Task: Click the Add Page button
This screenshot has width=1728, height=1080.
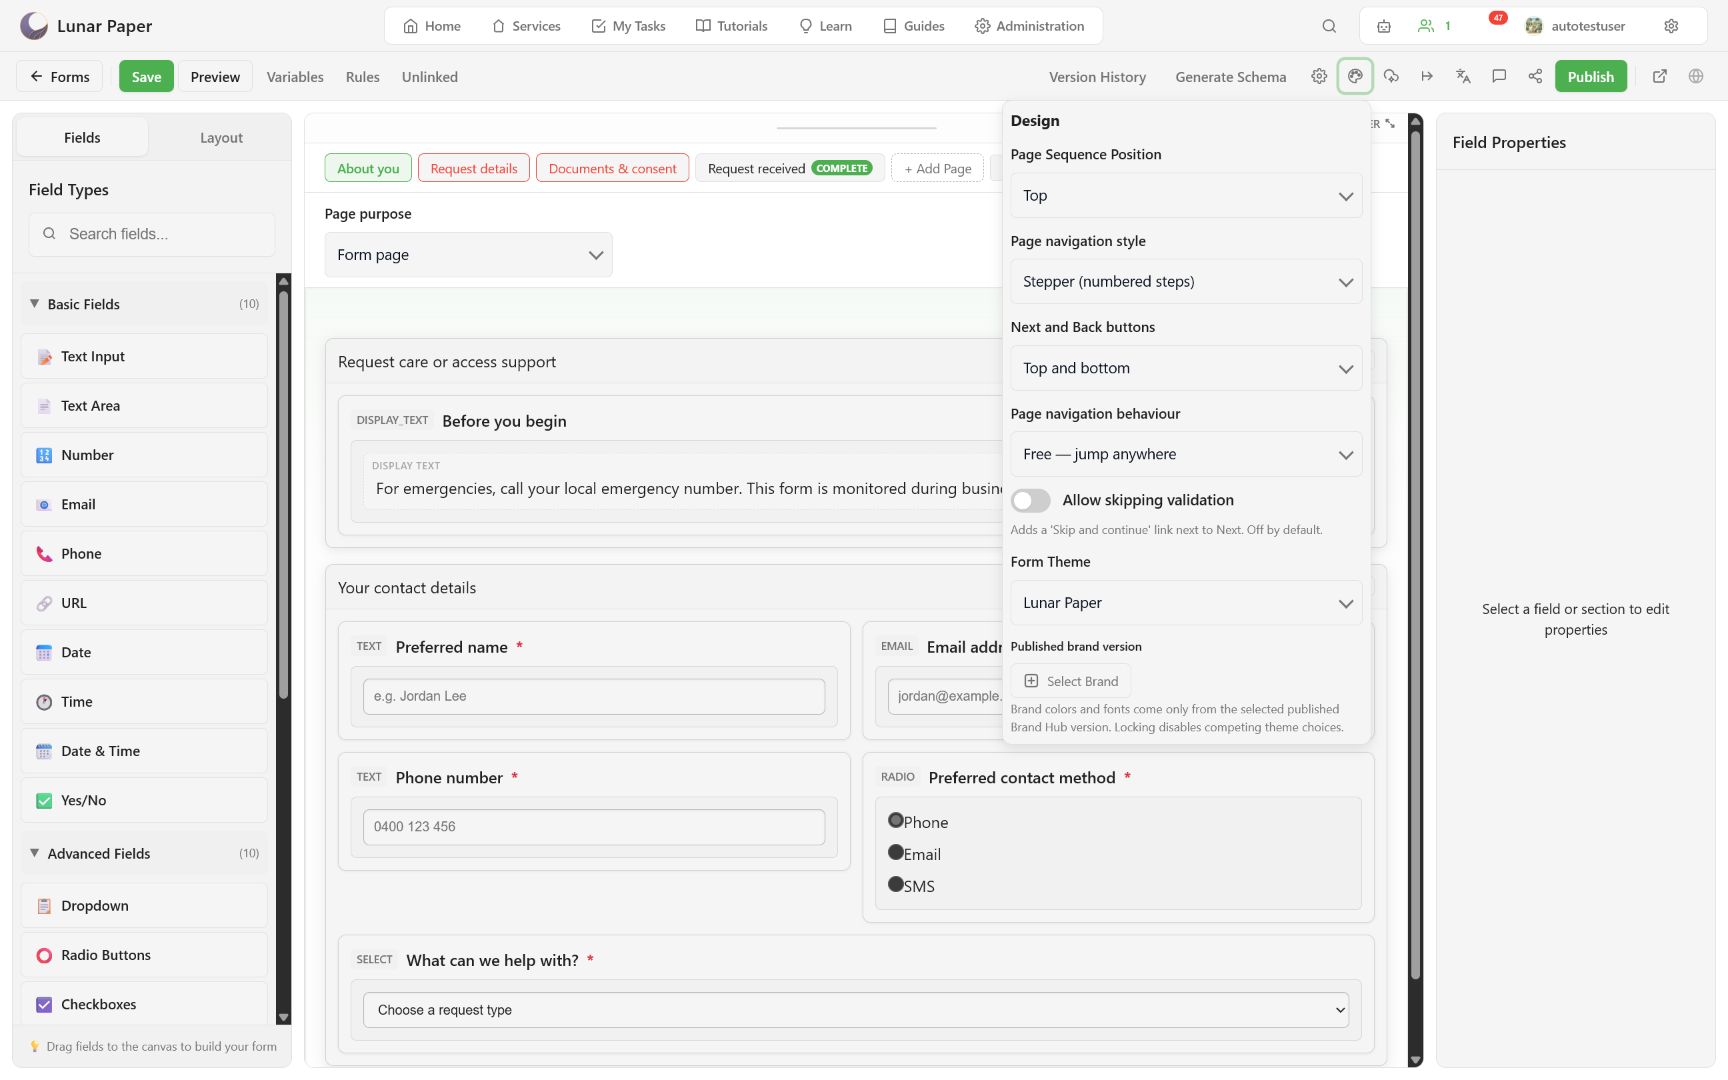Action: [x=938, y=168]
